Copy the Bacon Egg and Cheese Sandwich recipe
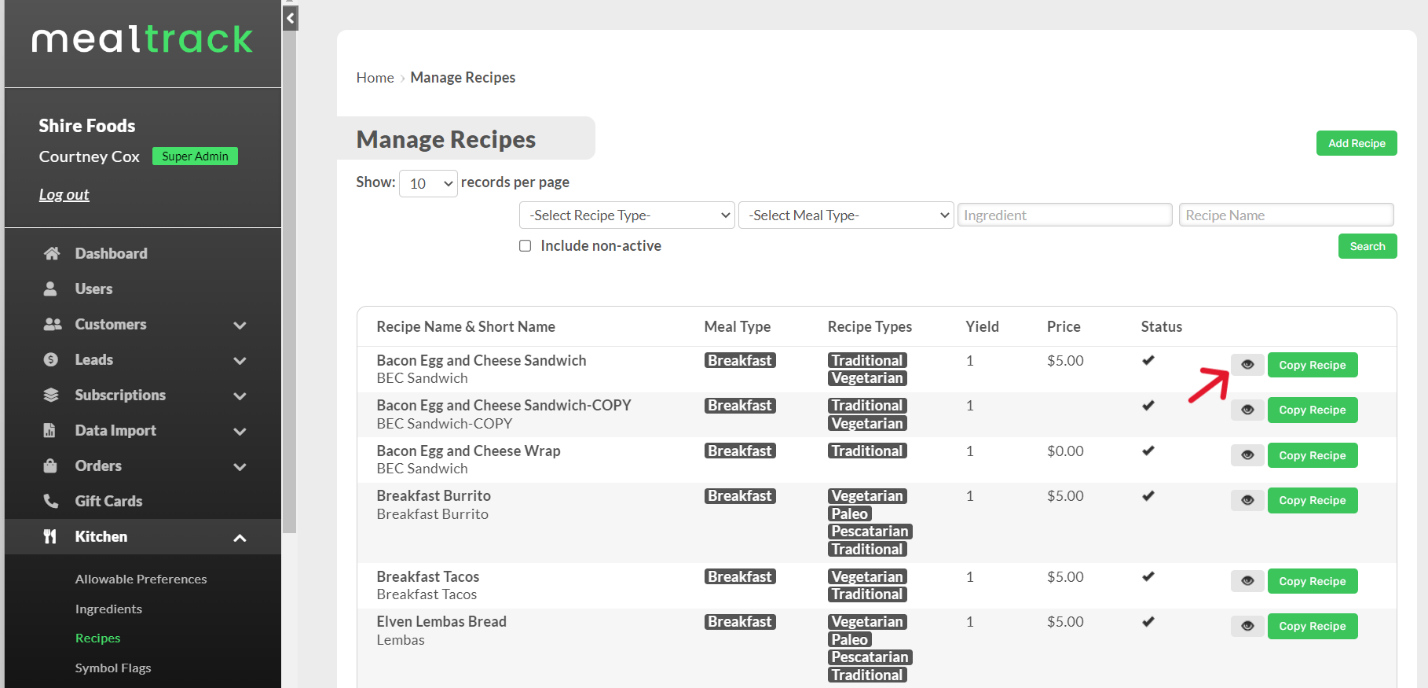Image resolution: width=1428 pixels, height=688 pixels. [x=1312, y=365]
